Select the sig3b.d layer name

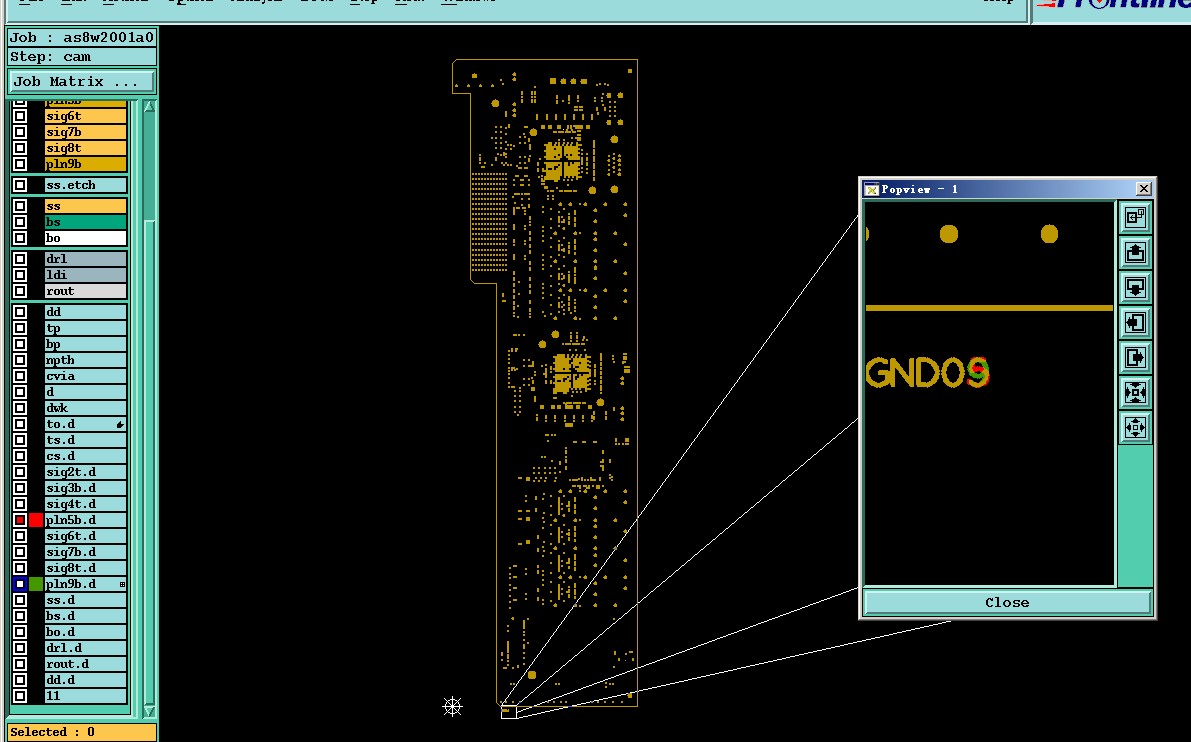[85, 488]
